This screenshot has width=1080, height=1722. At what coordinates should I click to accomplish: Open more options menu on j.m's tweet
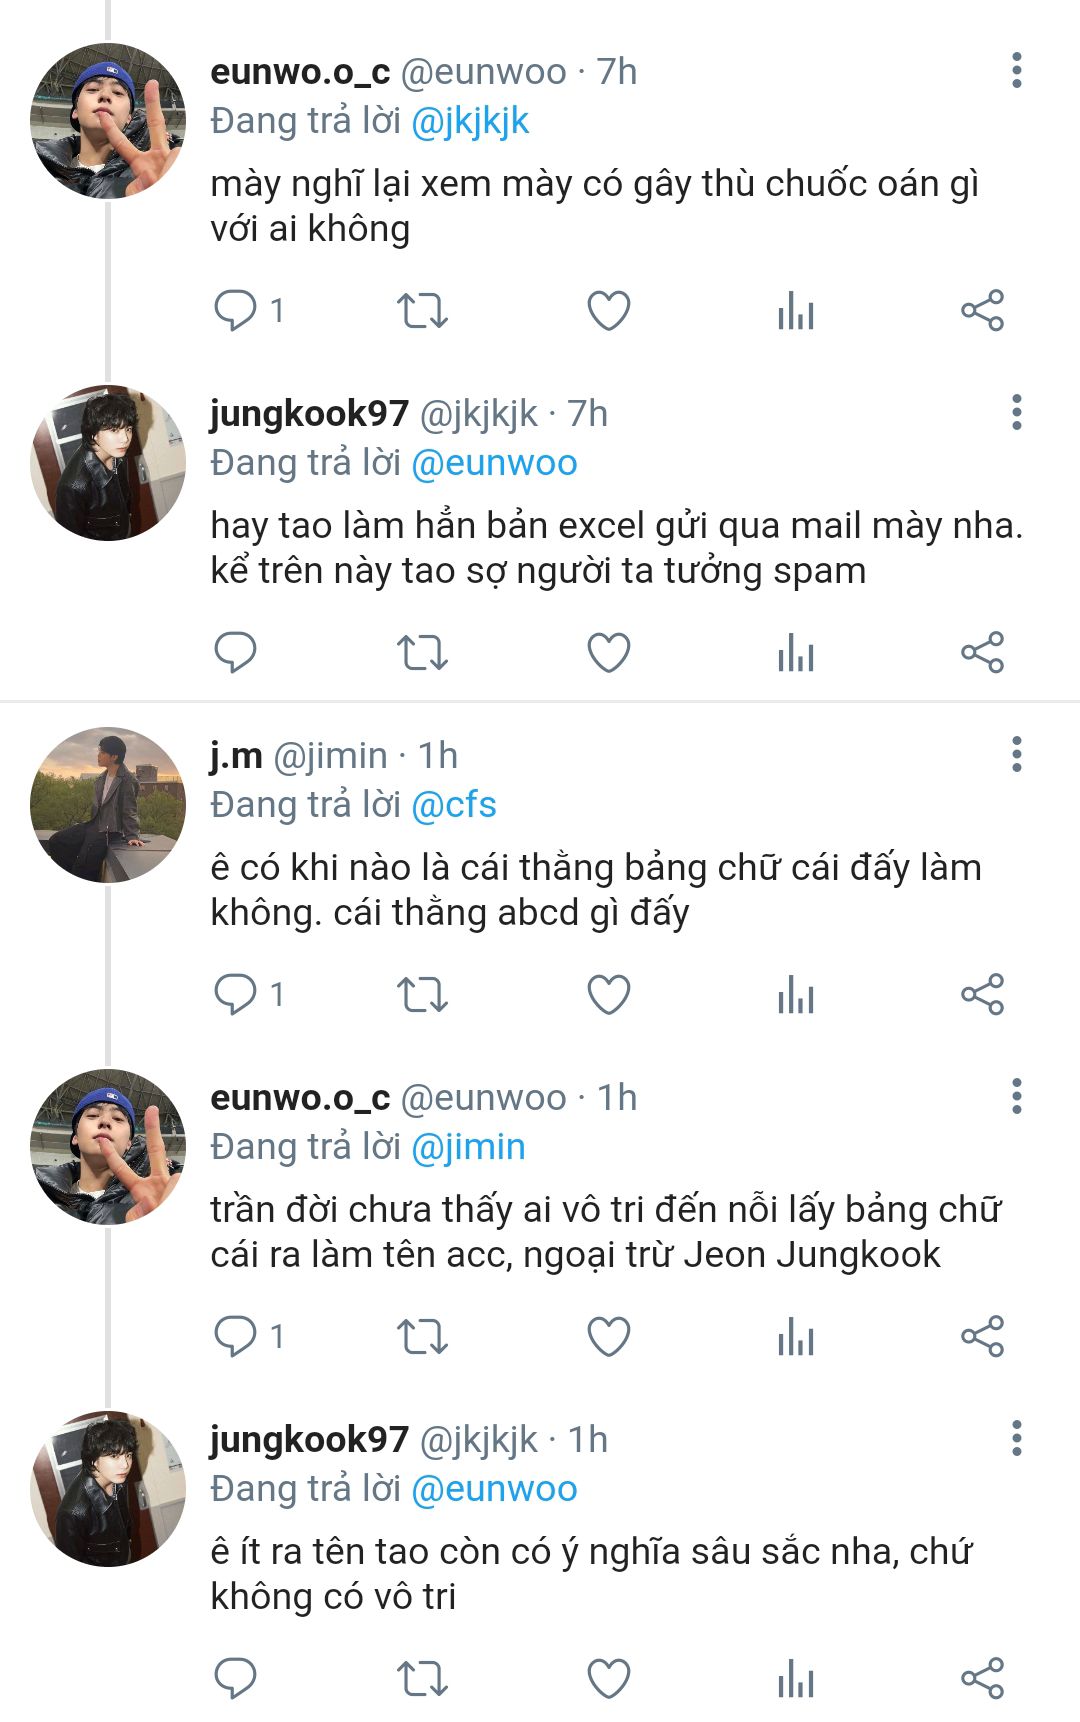pyautogui.click(x=1017, y=755)
